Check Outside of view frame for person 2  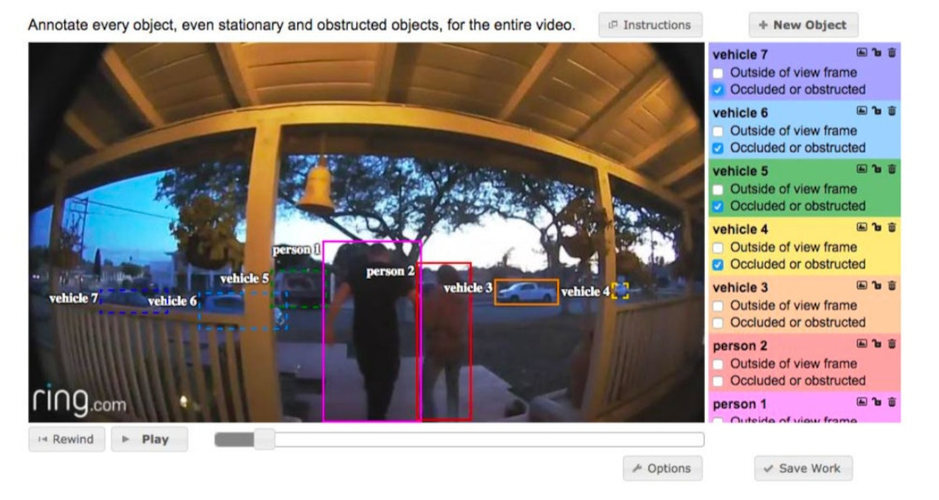pos(718,364)
